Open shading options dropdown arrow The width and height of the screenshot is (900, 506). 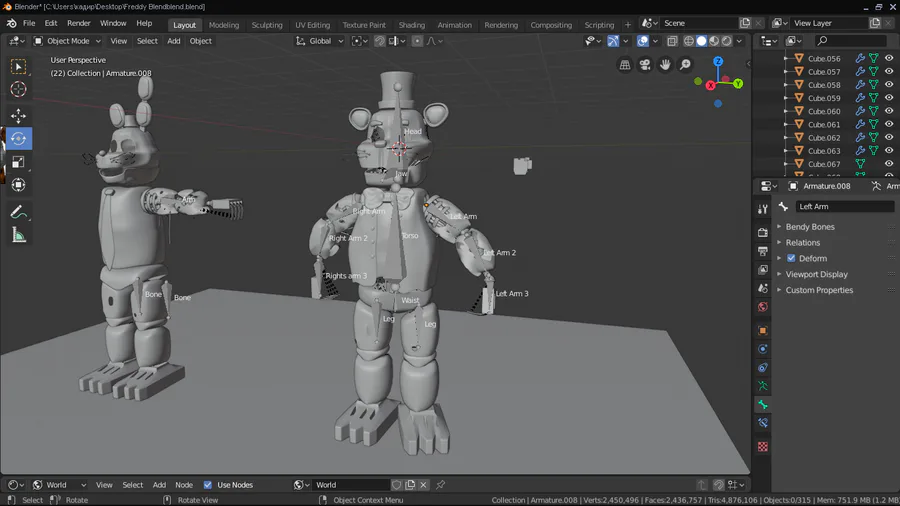tap(739, 41)
